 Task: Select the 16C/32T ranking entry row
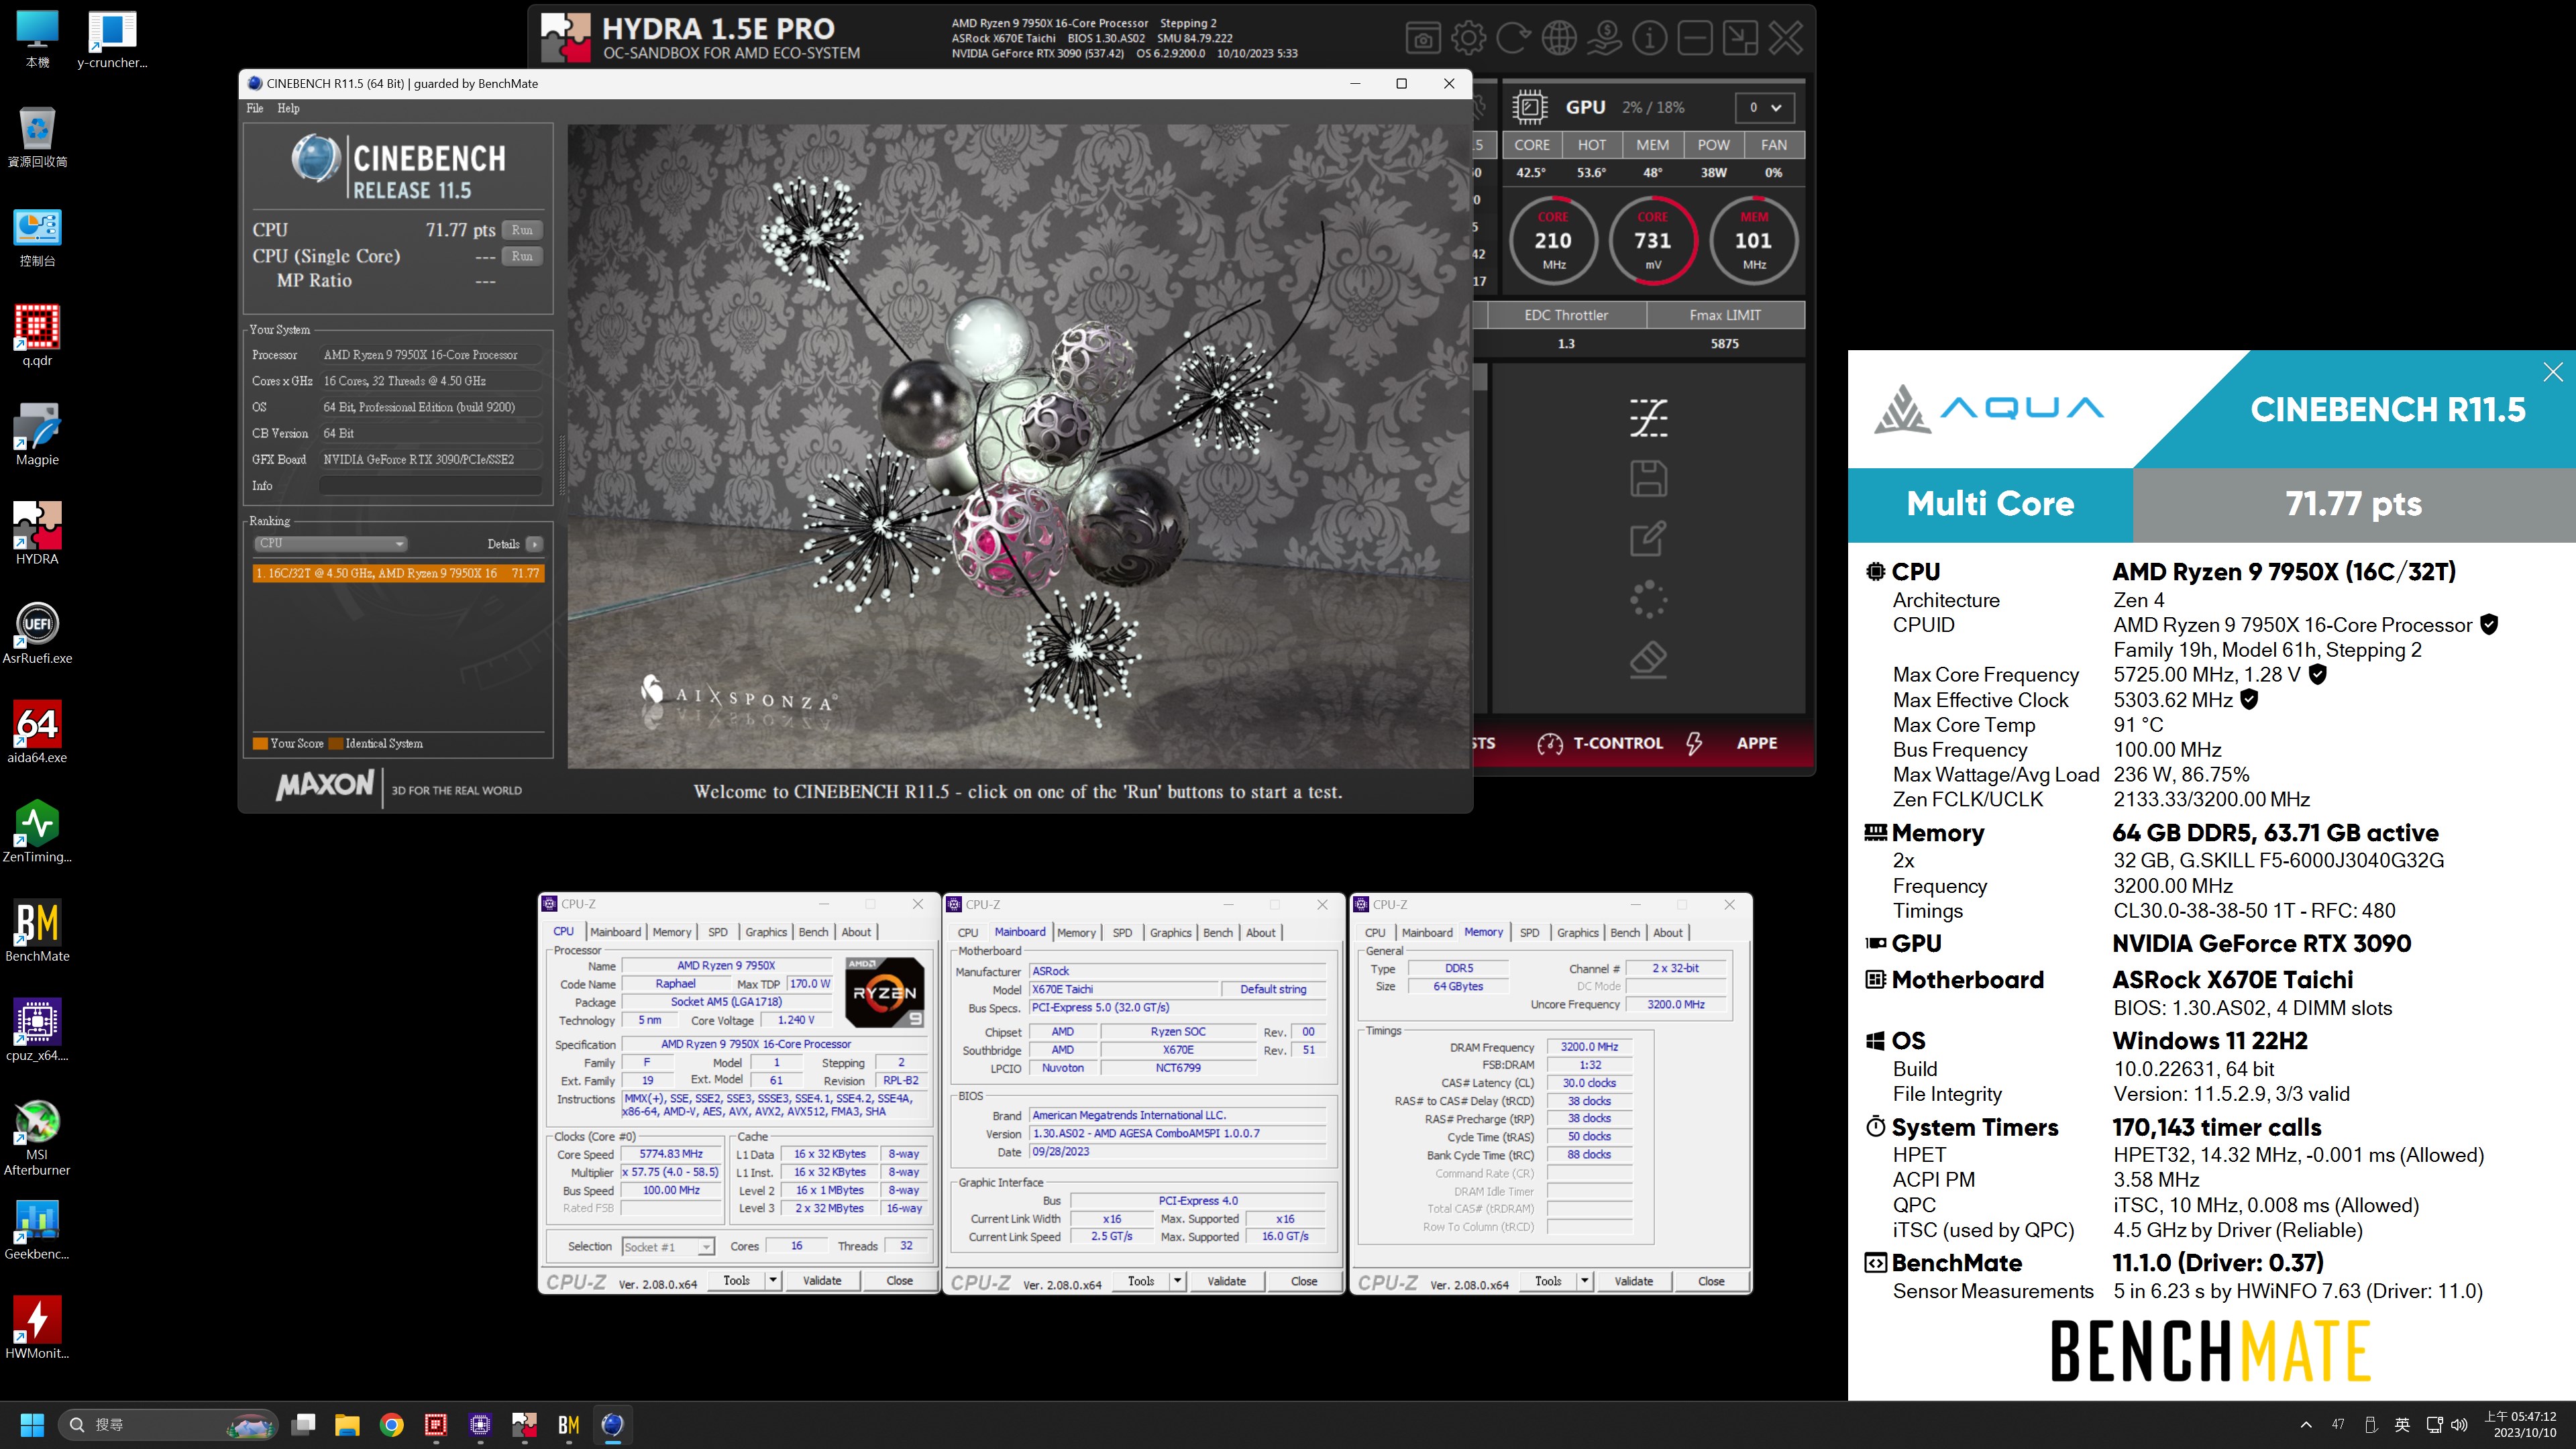pyautogui.click(x=398, y=573)
